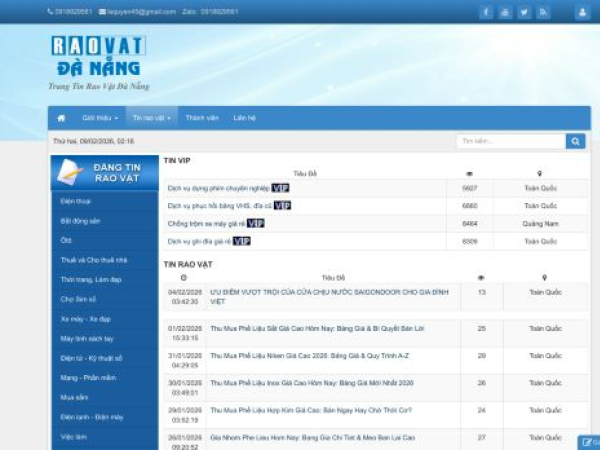600x450 pixels.
Task: Go to the home icon in navbar
Action: (61, 117)
